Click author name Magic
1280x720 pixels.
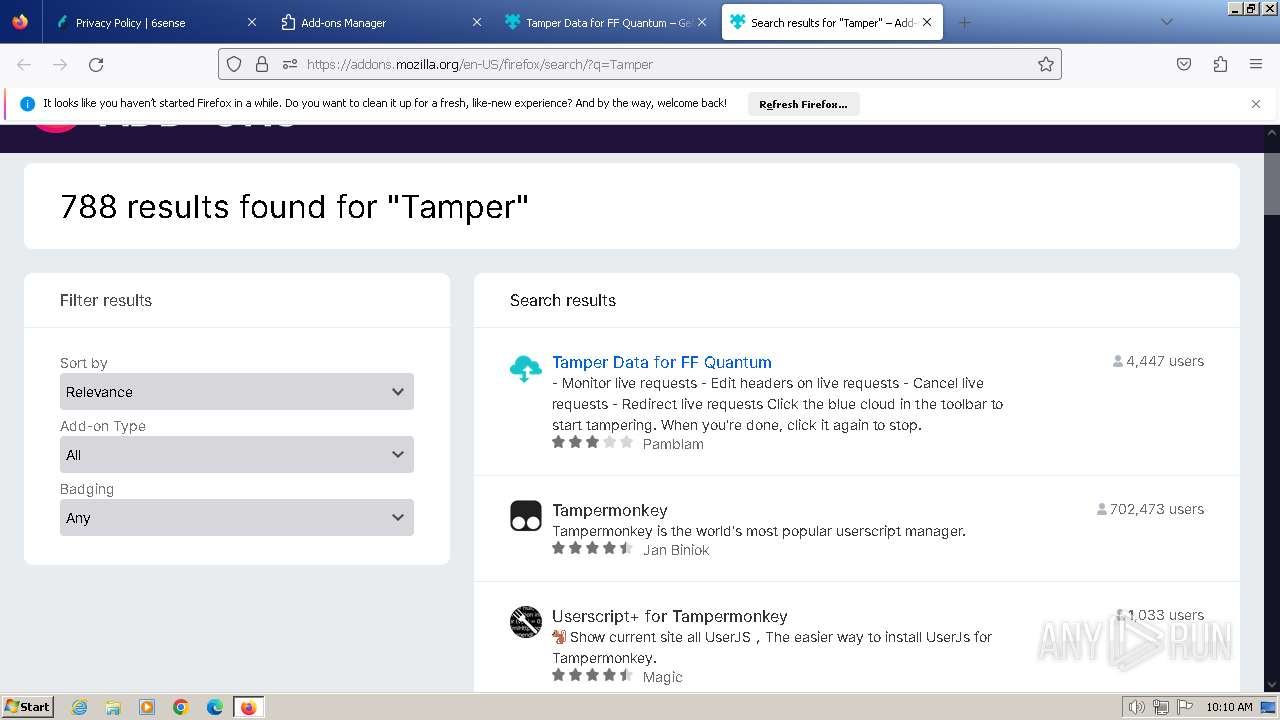tap(663, 677)
